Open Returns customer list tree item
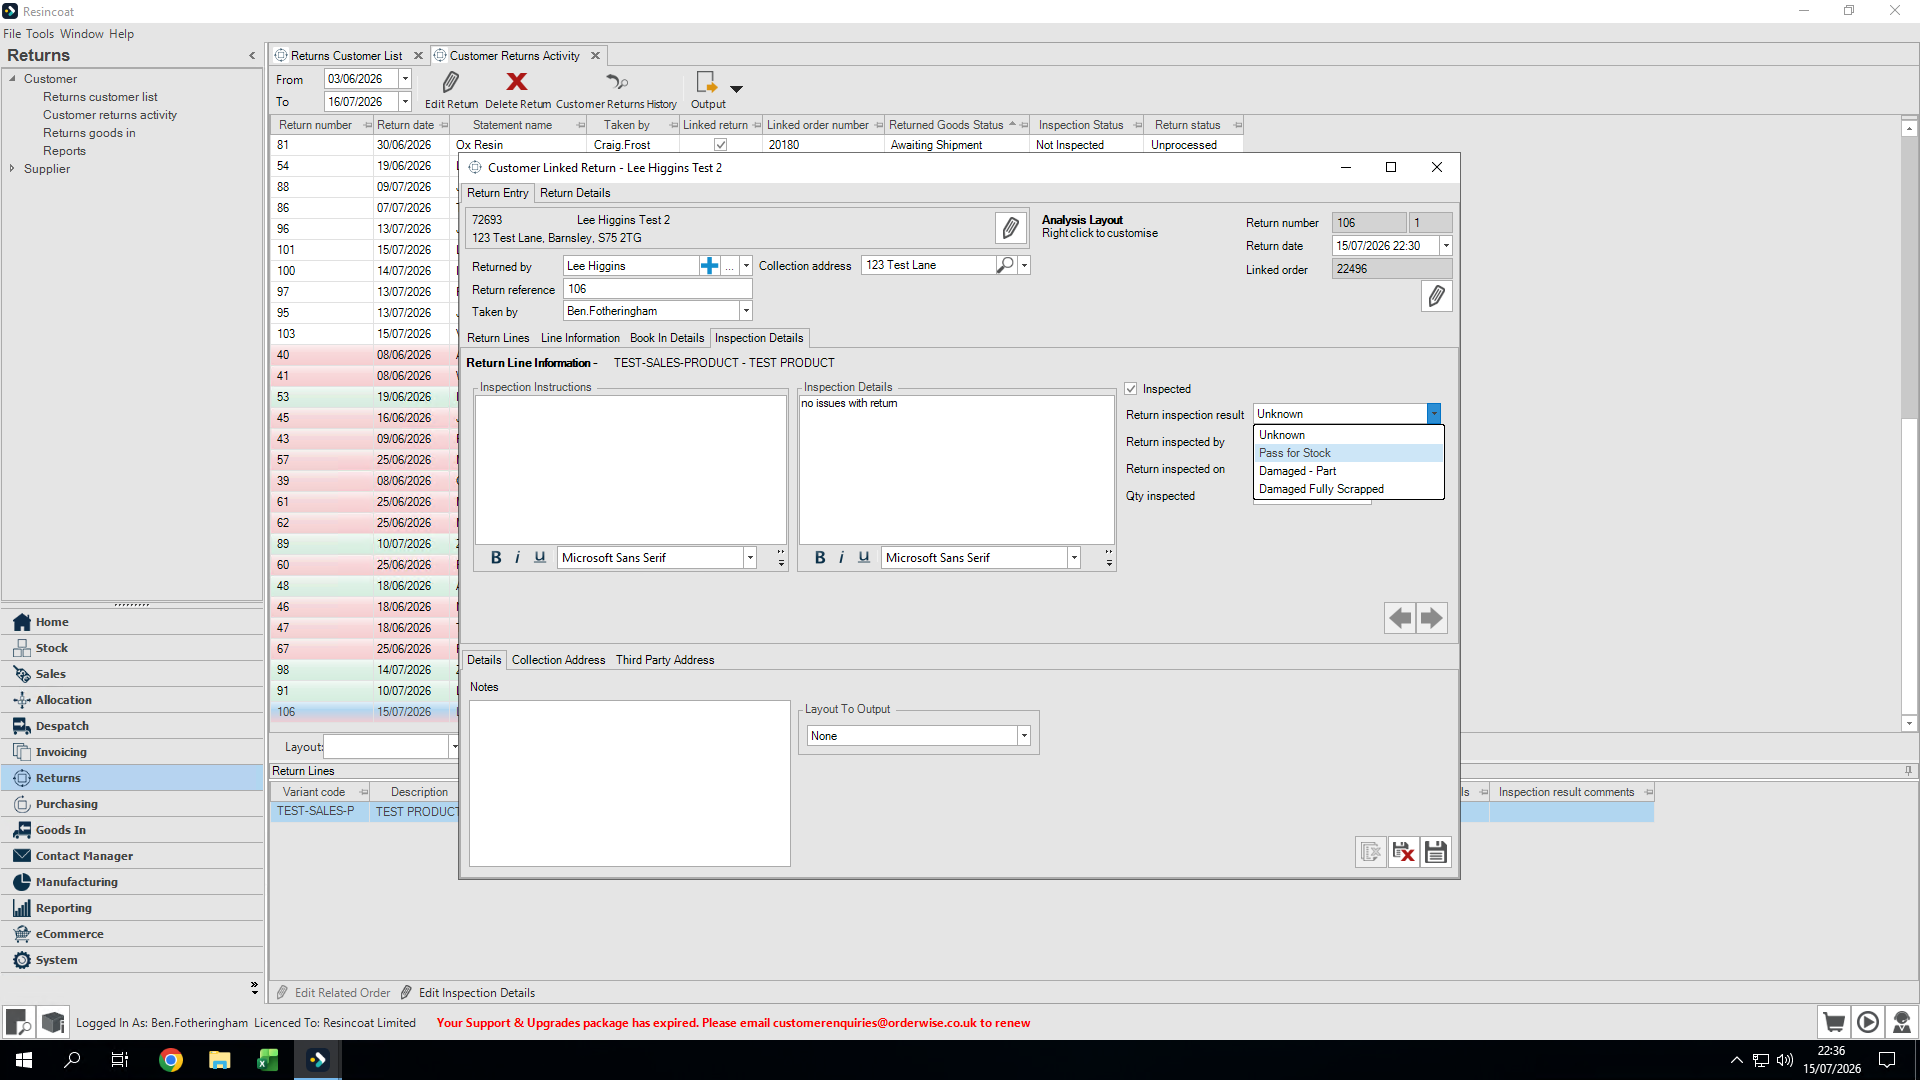 [x=100, y=97]
